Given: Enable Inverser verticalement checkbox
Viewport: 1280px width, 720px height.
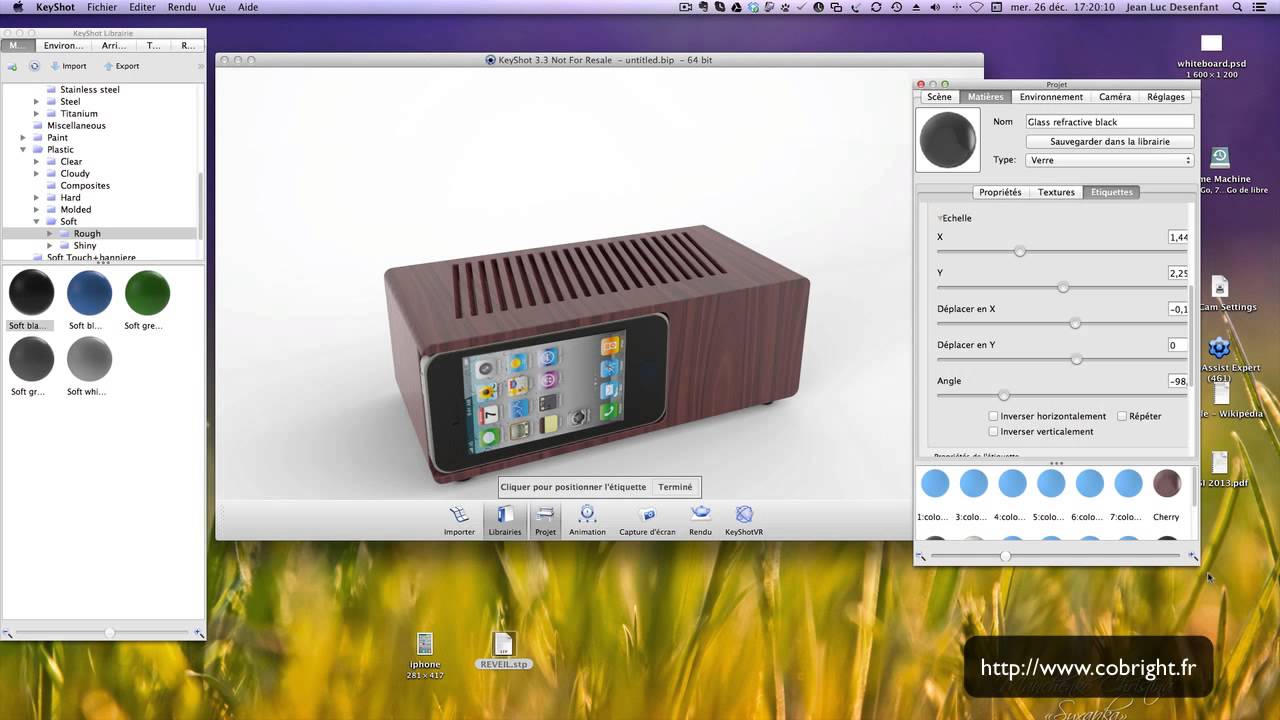Looking at the screenshot, I should click(993, 432).
